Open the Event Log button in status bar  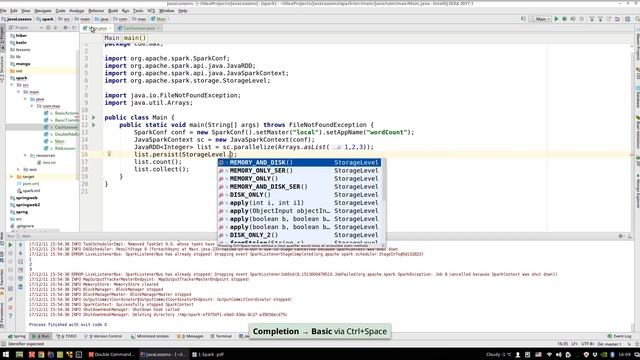[620, 336]
